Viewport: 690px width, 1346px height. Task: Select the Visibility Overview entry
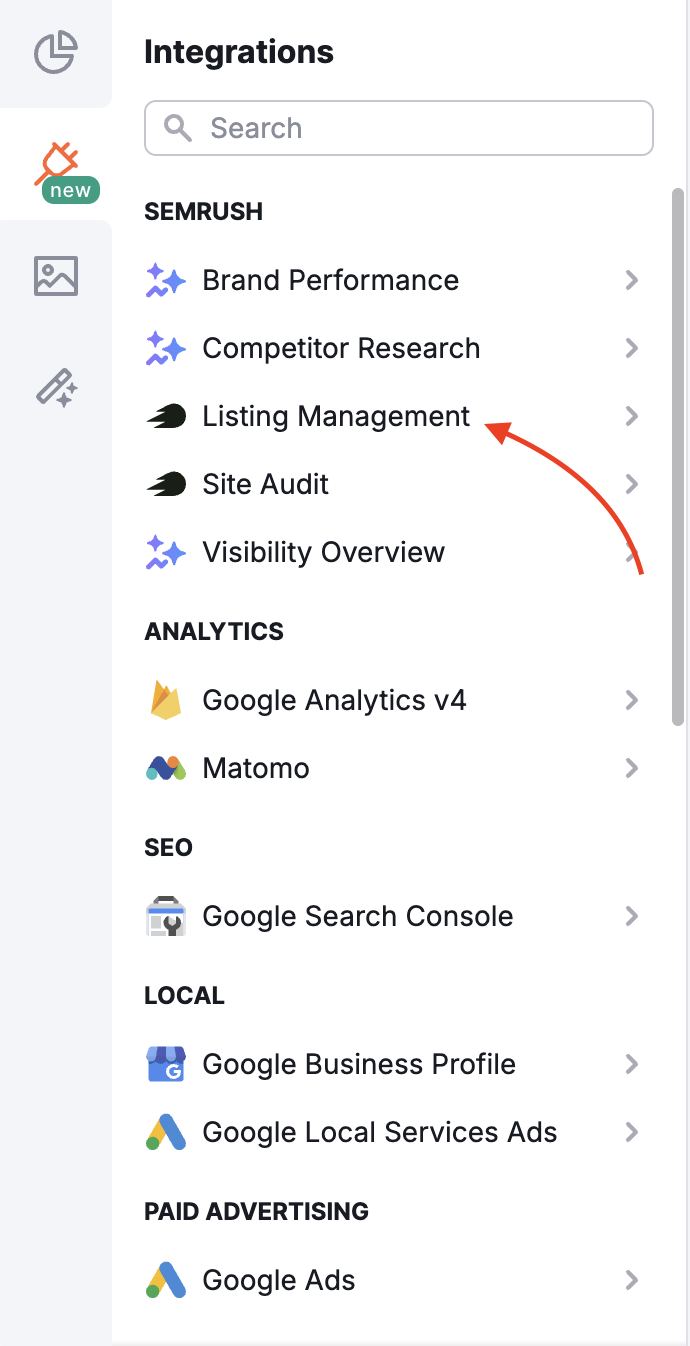coord(323,552)
